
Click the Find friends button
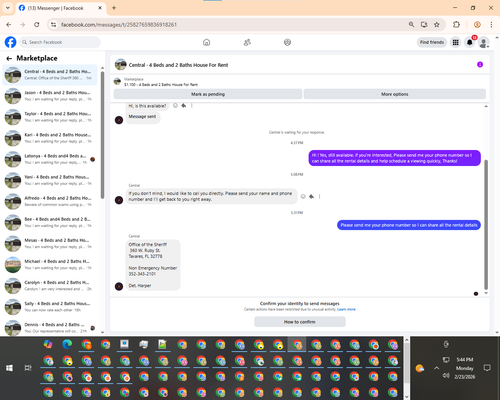click(432, 42)
